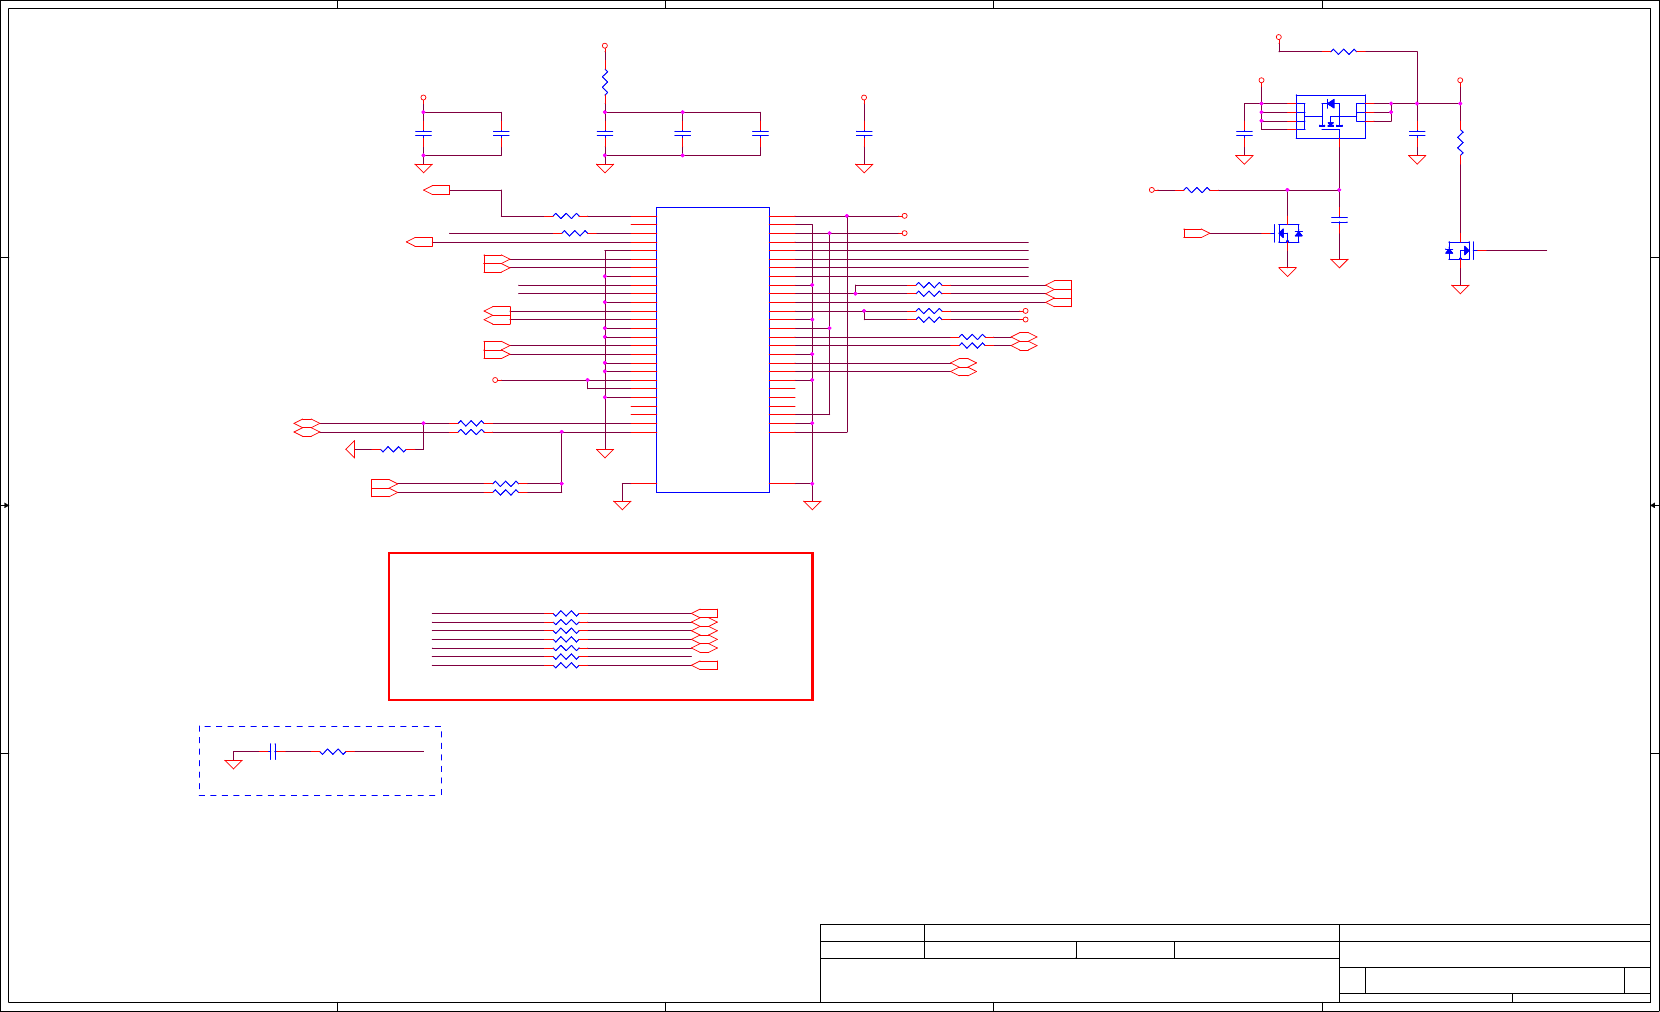Click the capacitor symbol inside the dashed blue box
This screenshot has height=1012, width=1660.
273,751
